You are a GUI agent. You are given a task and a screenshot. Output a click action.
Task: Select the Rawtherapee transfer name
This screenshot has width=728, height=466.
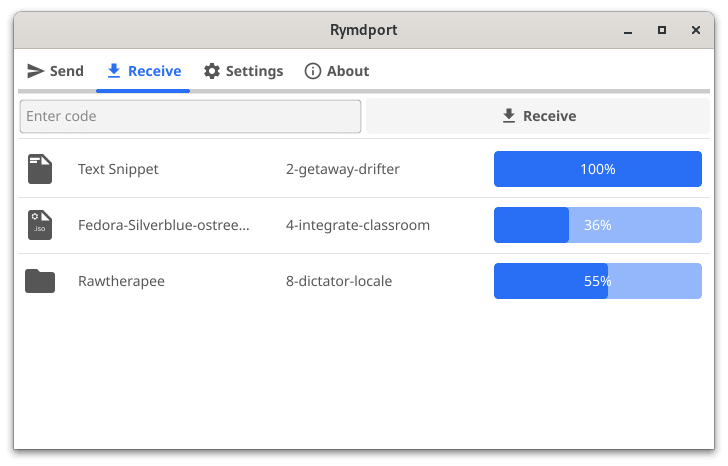tap(121, 281)
